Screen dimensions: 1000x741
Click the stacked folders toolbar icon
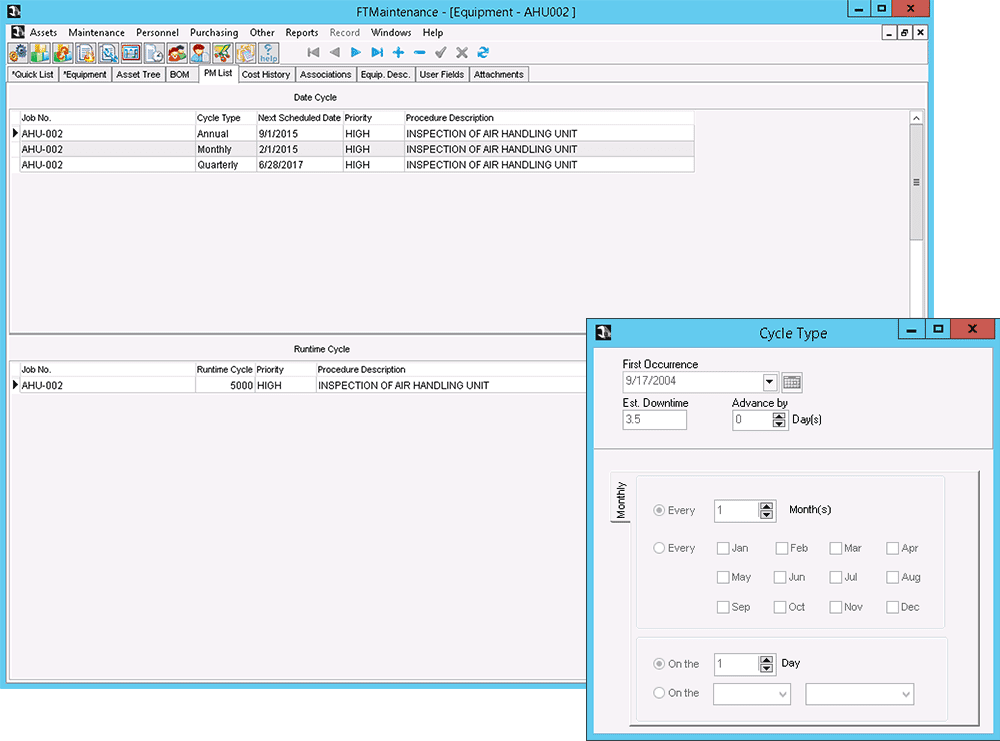tap(245, 53)
